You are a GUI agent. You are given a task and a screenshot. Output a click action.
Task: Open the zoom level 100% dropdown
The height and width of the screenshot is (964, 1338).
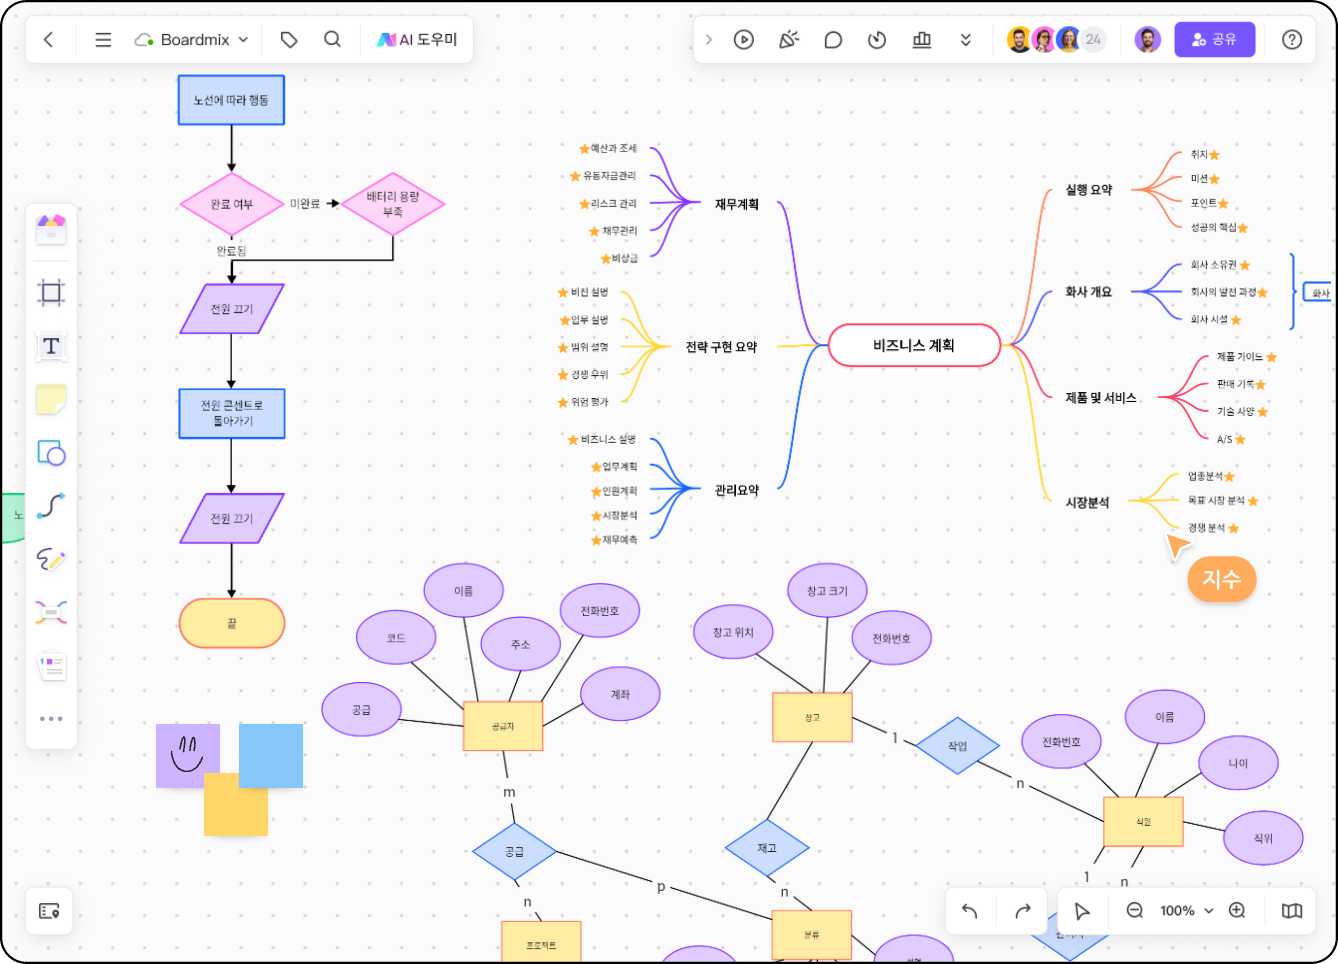(x=1186, y=911)
